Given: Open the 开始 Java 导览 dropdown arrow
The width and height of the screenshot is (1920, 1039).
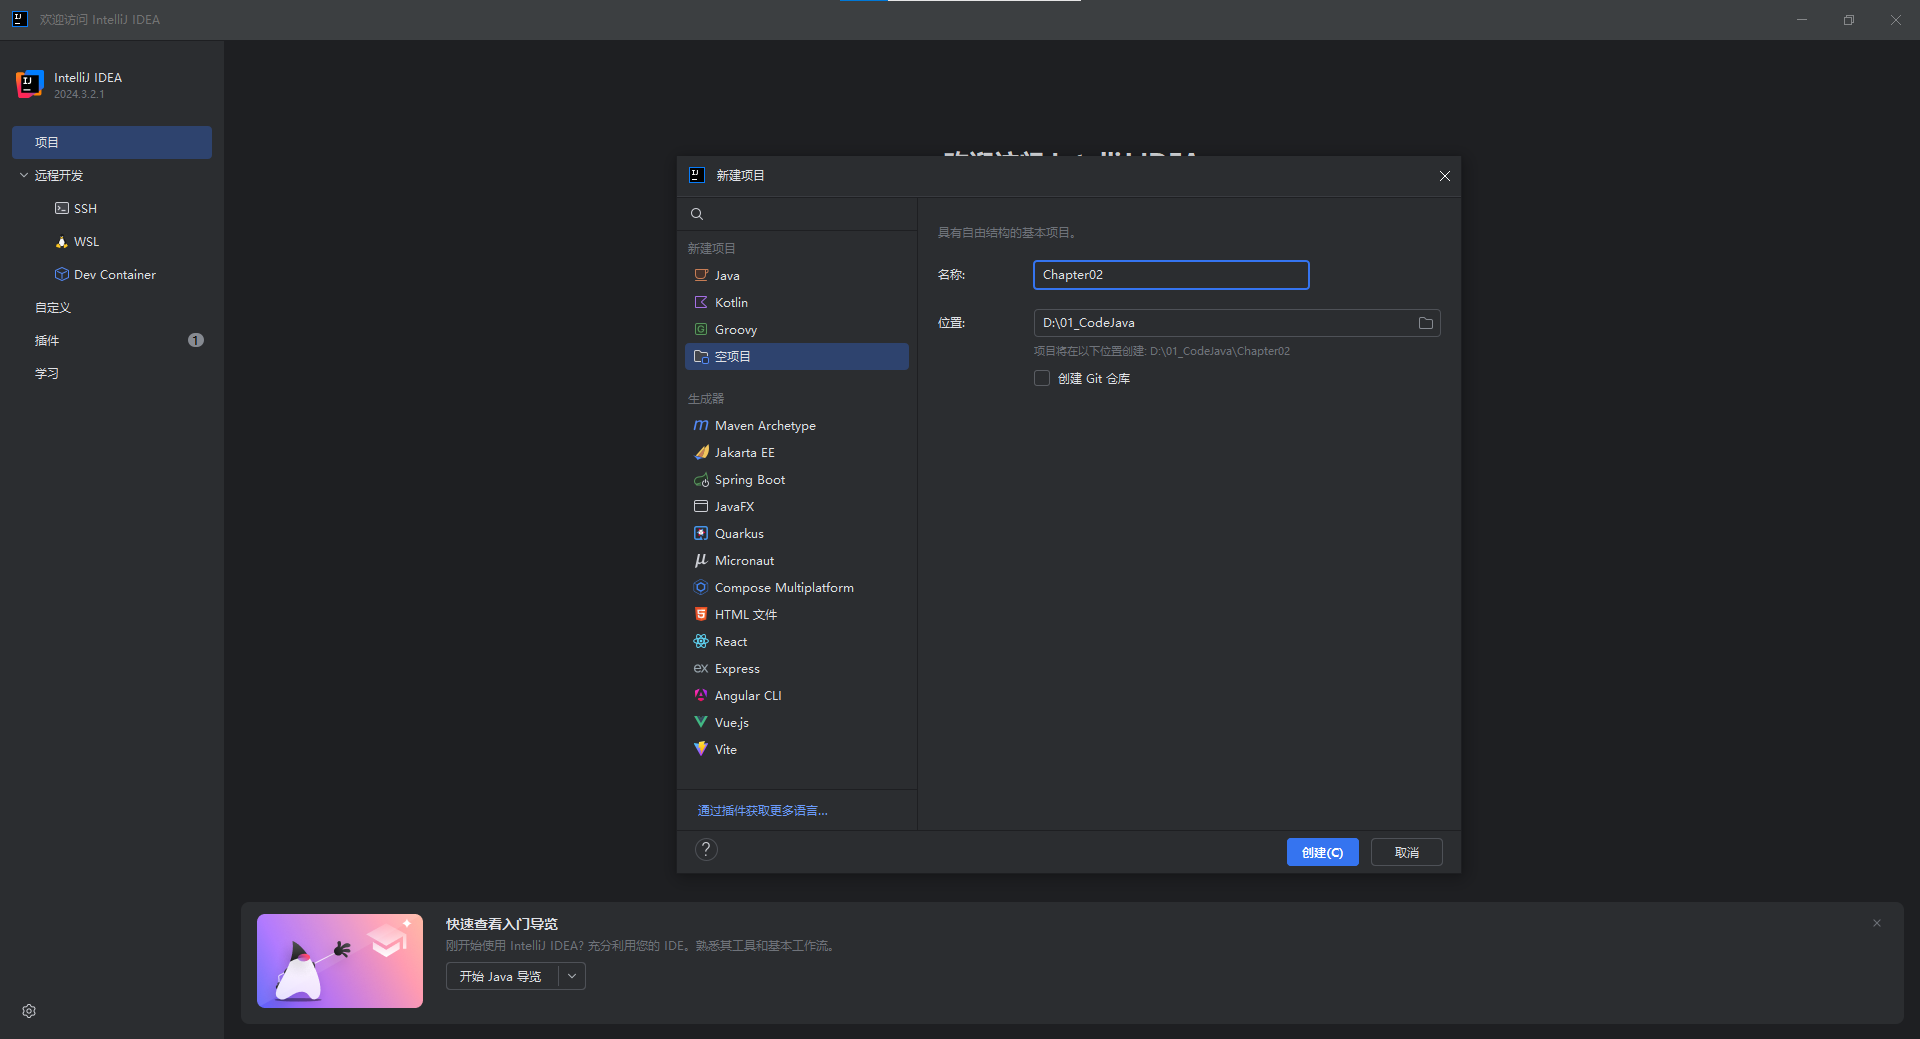Looking at the screenshot, I should 572,976.
